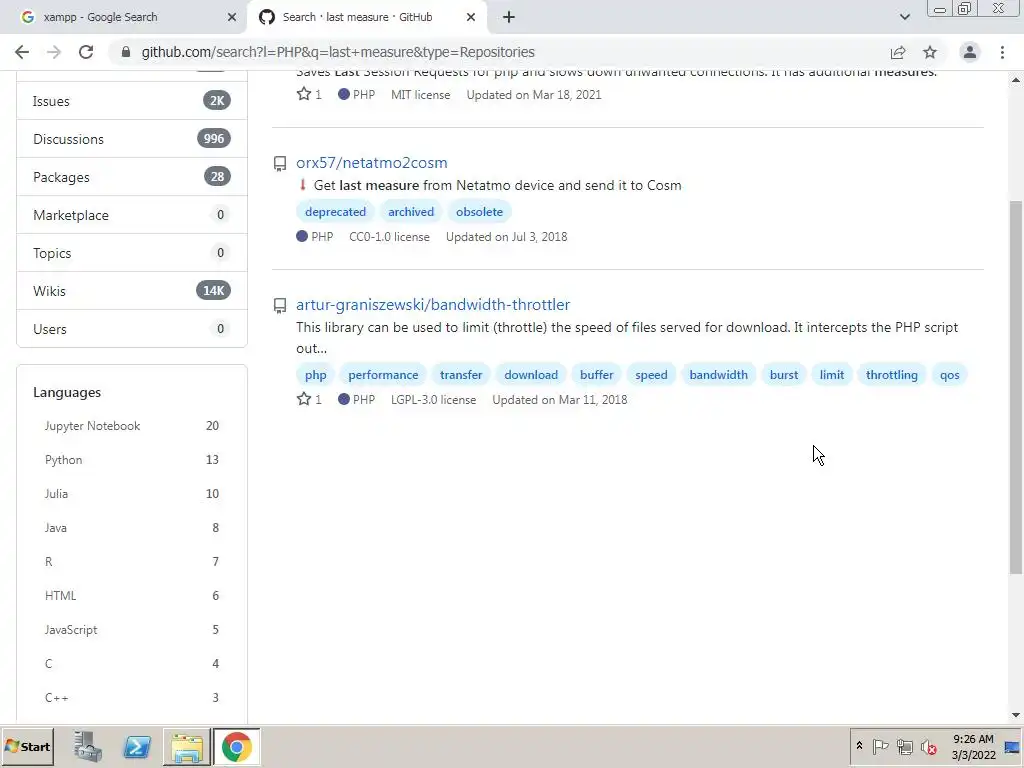Close the GitHub search tab
Screen dimensions: 1024x768
(471, 17)
